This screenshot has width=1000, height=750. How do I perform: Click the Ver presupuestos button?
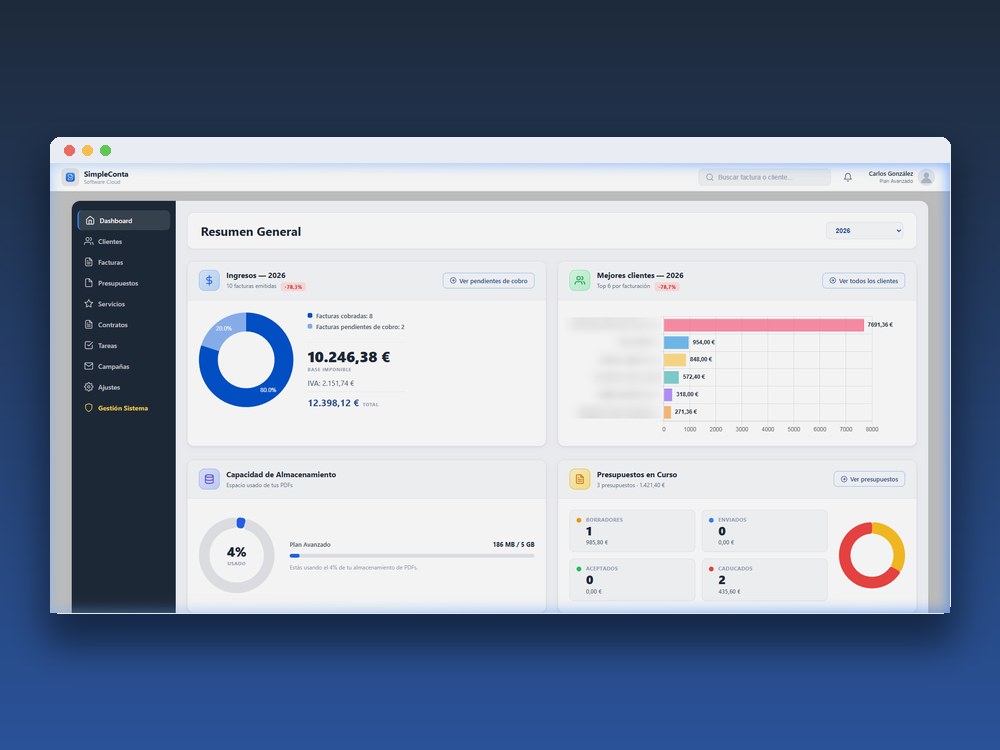pyautogui.click(x=869, y=479)
